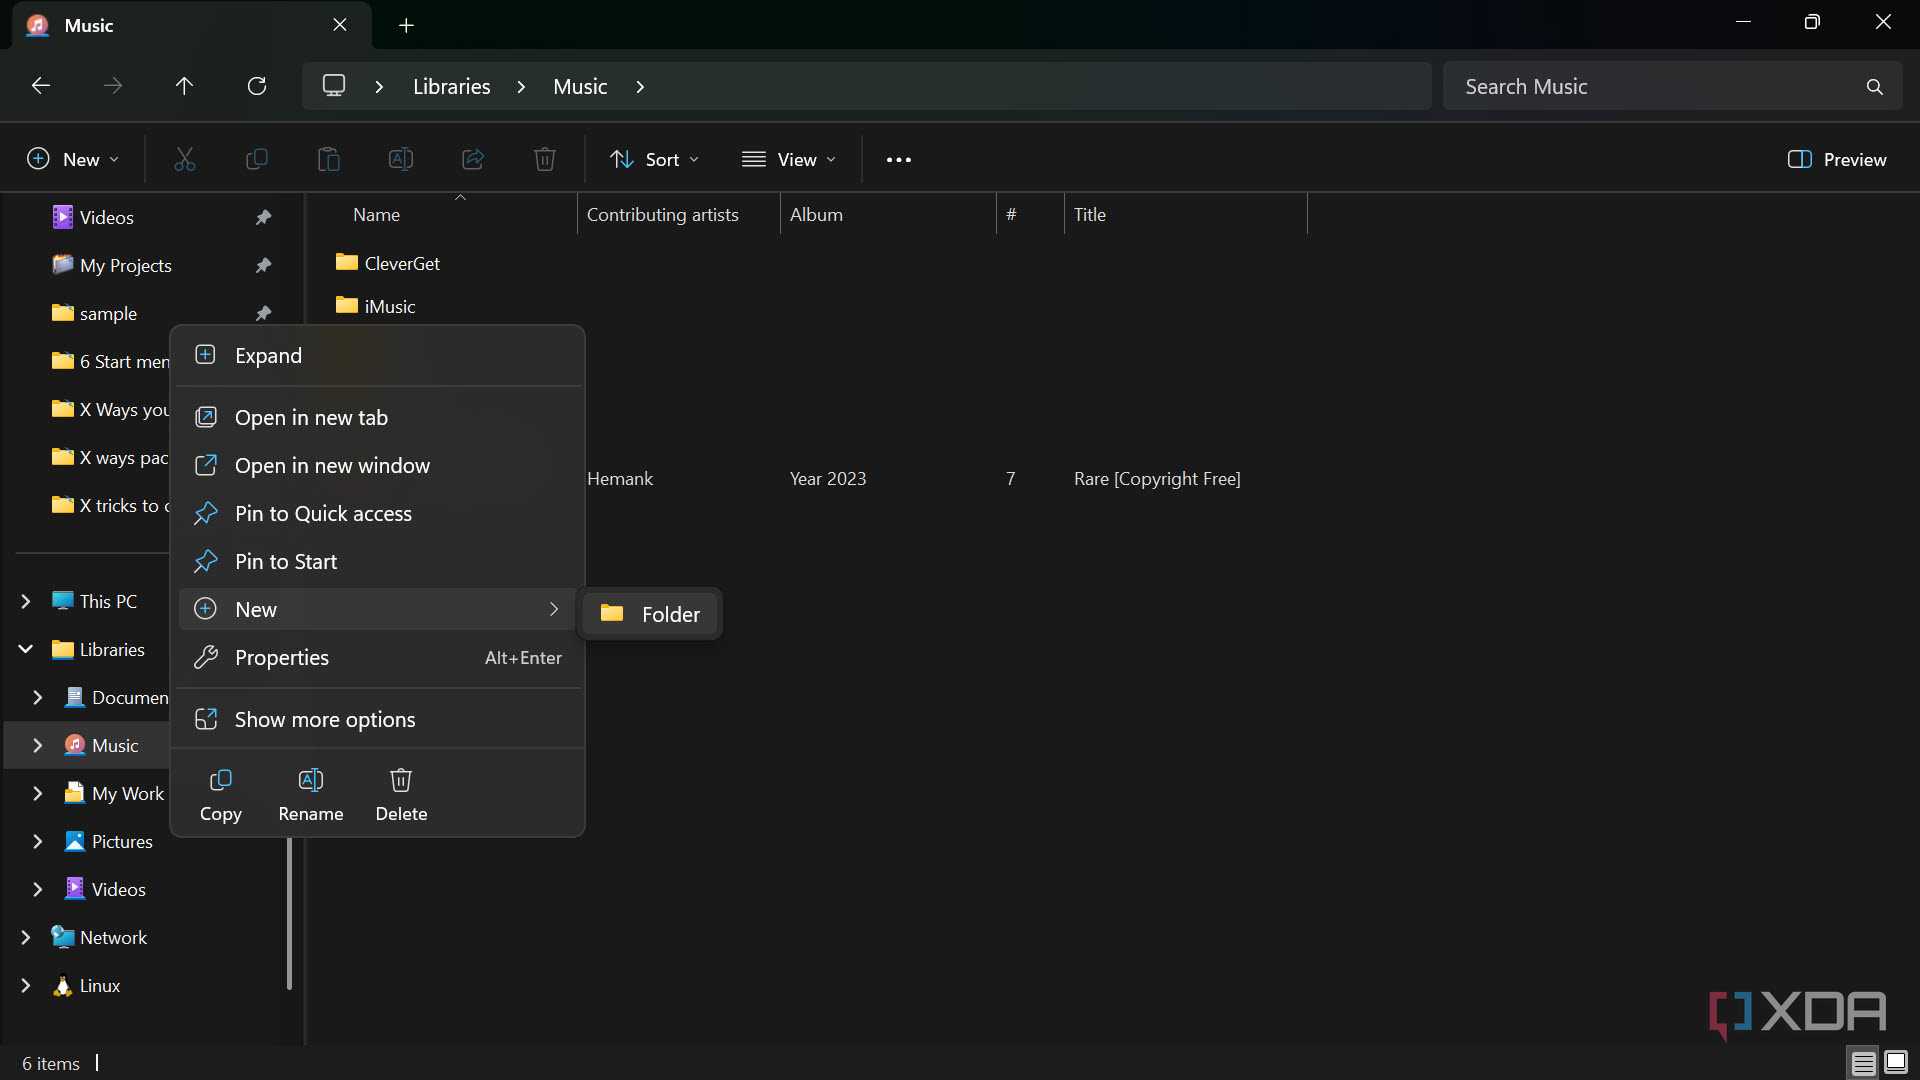Switch to large icons view in status bar
The height and width of the screenshot is (1080, 1920).
pos(1896,1063)
